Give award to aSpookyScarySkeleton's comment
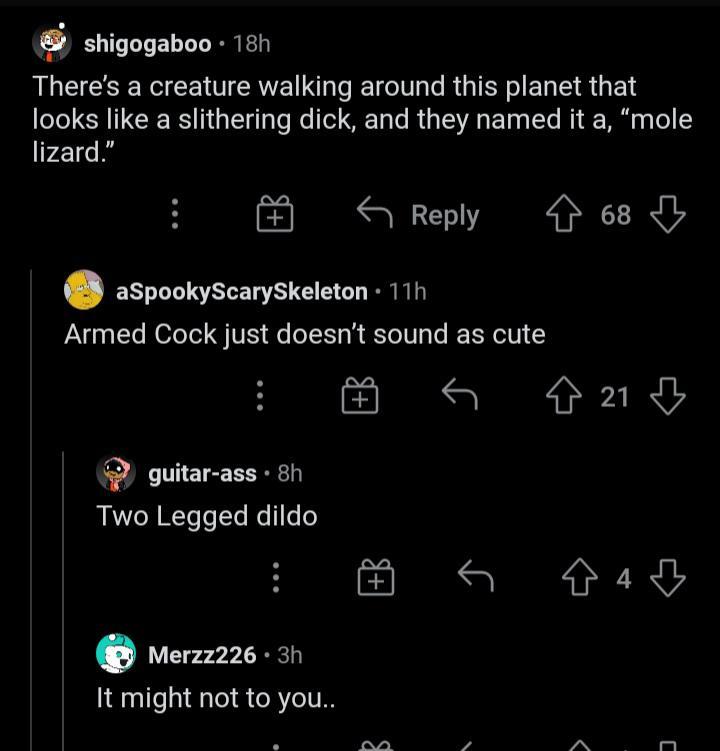 (360, 397)
